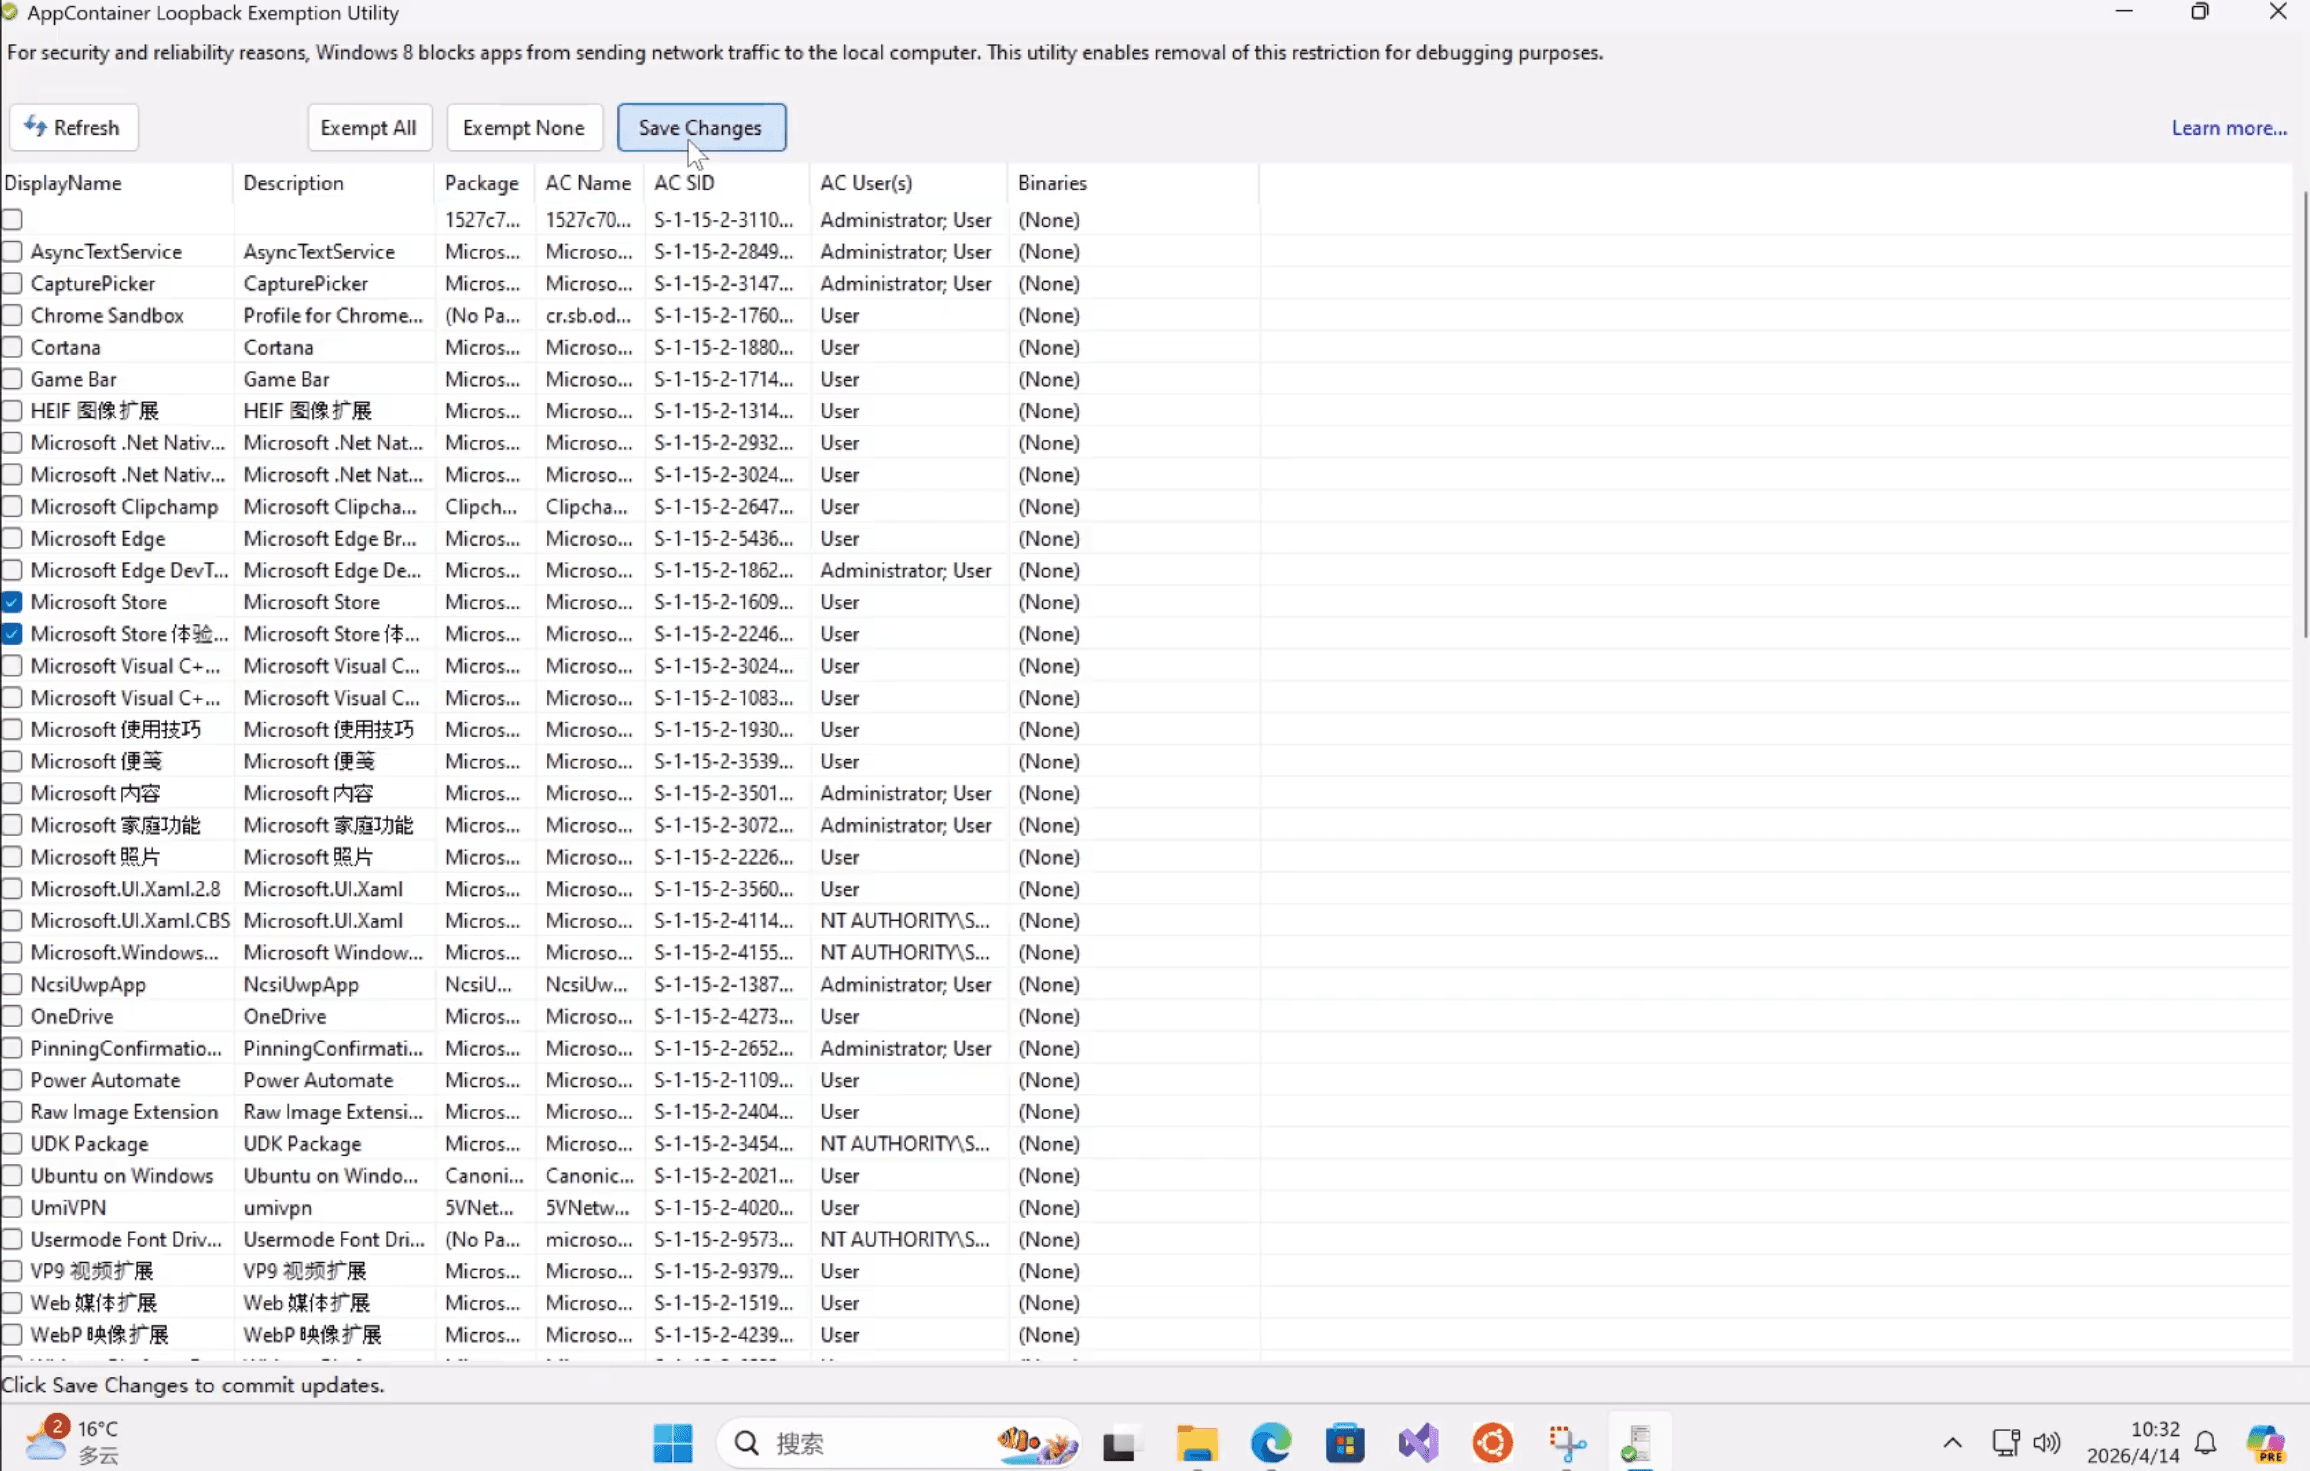Image resolution: width=2310 pixels, height=1471 pixels.
Task: Select the "Microsoft.UI.Xaml.CBS" row name
Action: tap(130, 920)
